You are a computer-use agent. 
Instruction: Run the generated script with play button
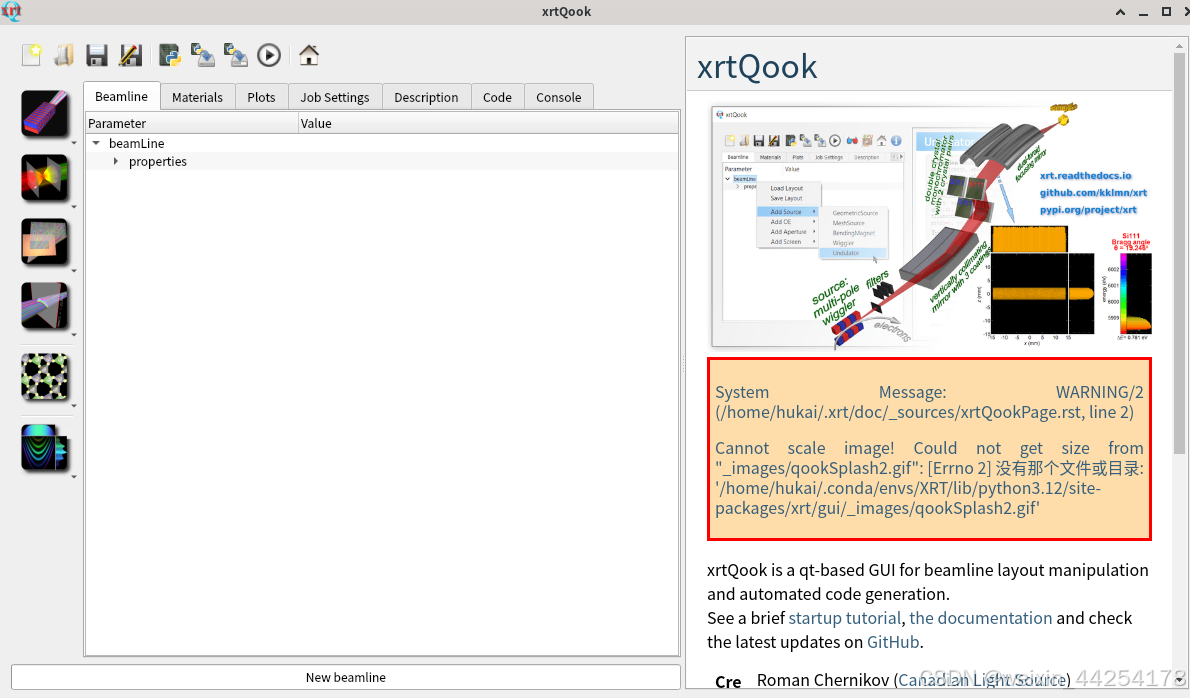click(269, 55)
